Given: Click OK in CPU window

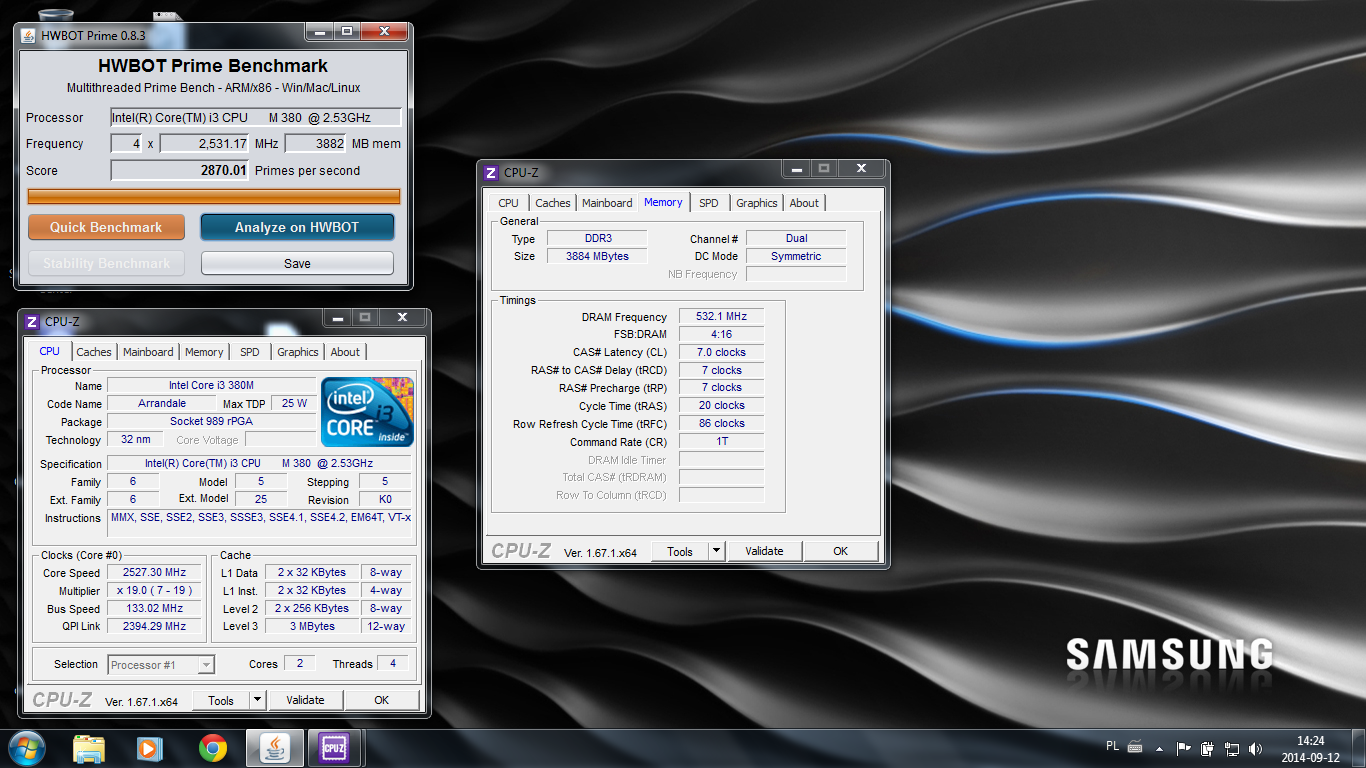Looking at the screenshot, I should [x=381, y=701].
